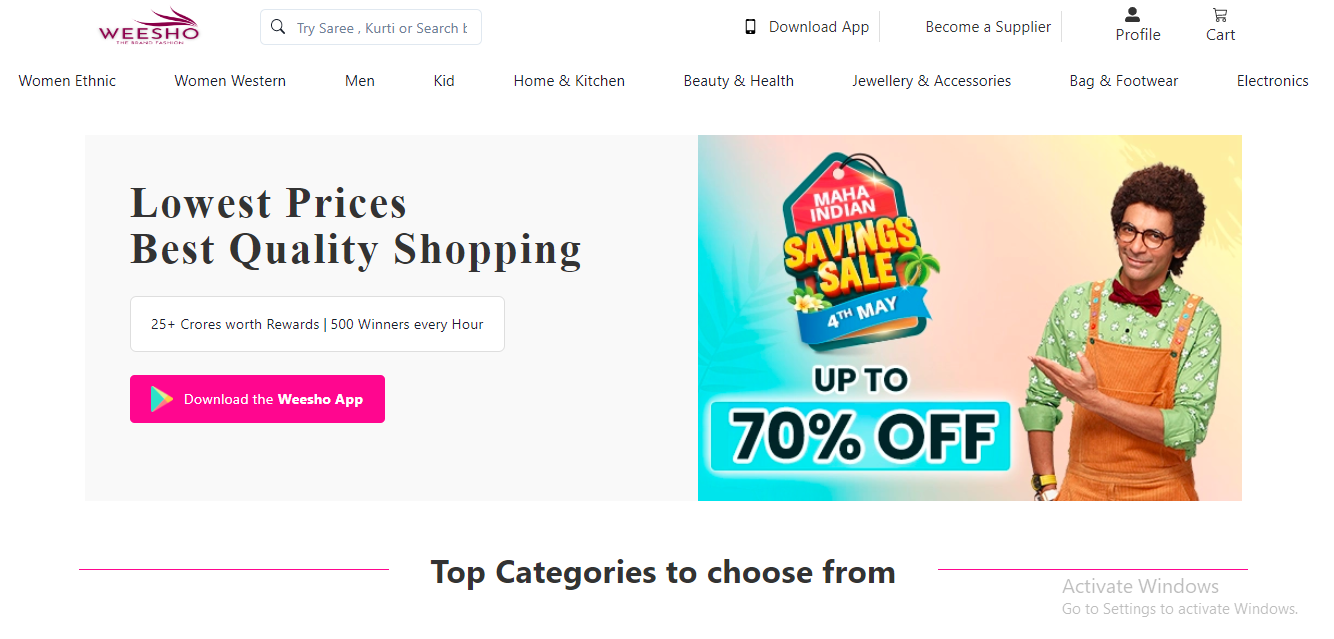Select the Kid category

tap(444, 81)
